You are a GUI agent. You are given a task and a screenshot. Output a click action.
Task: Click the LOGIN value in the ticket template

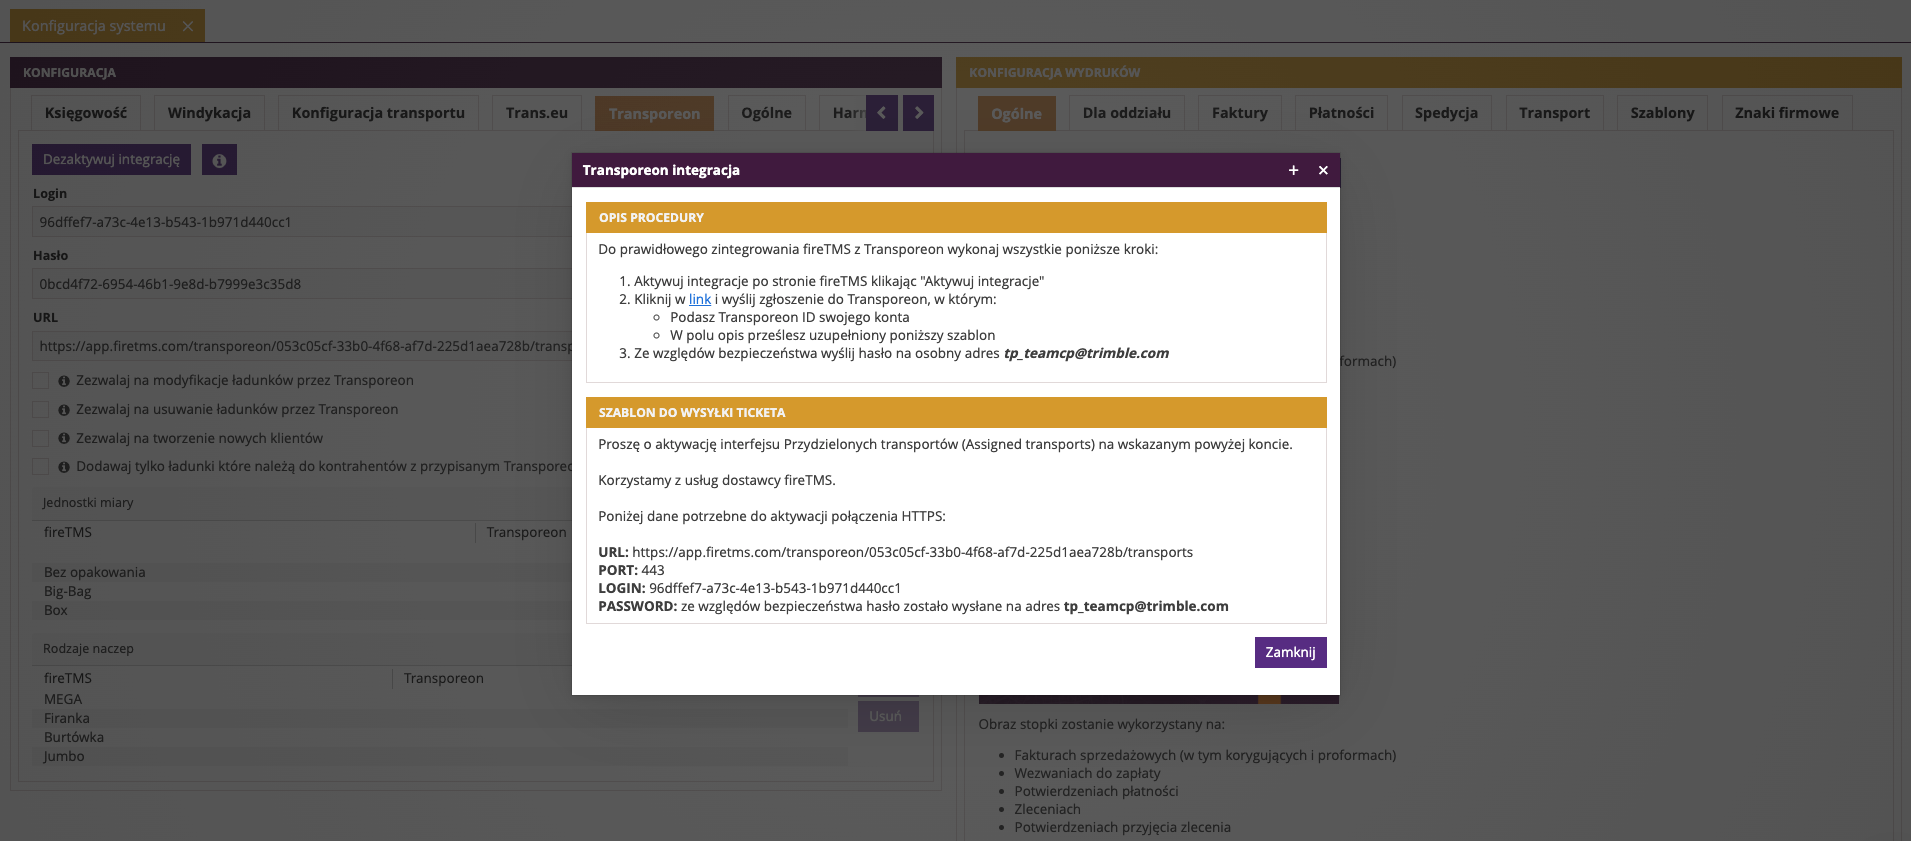tap(775, 588)
